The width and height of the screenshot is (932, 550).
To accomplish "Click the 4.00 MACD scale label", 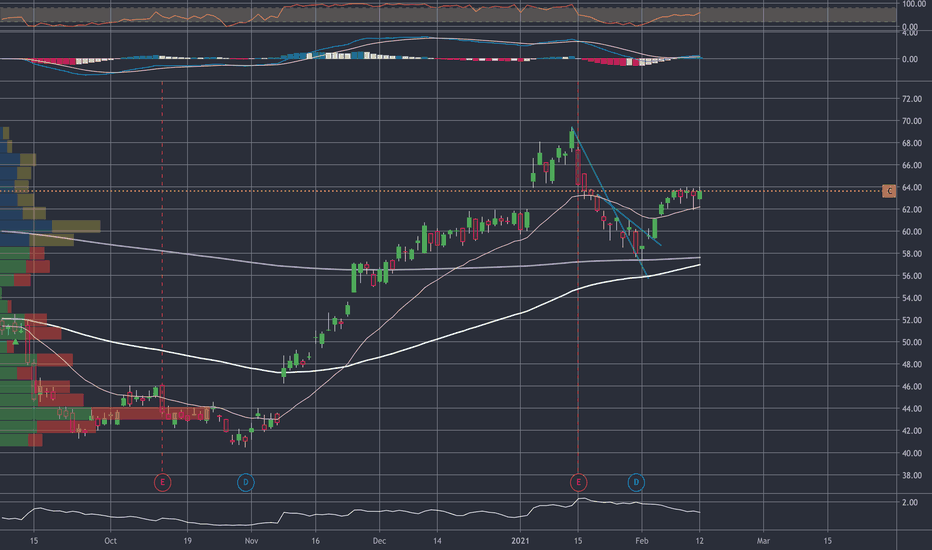I will [909, 33].
